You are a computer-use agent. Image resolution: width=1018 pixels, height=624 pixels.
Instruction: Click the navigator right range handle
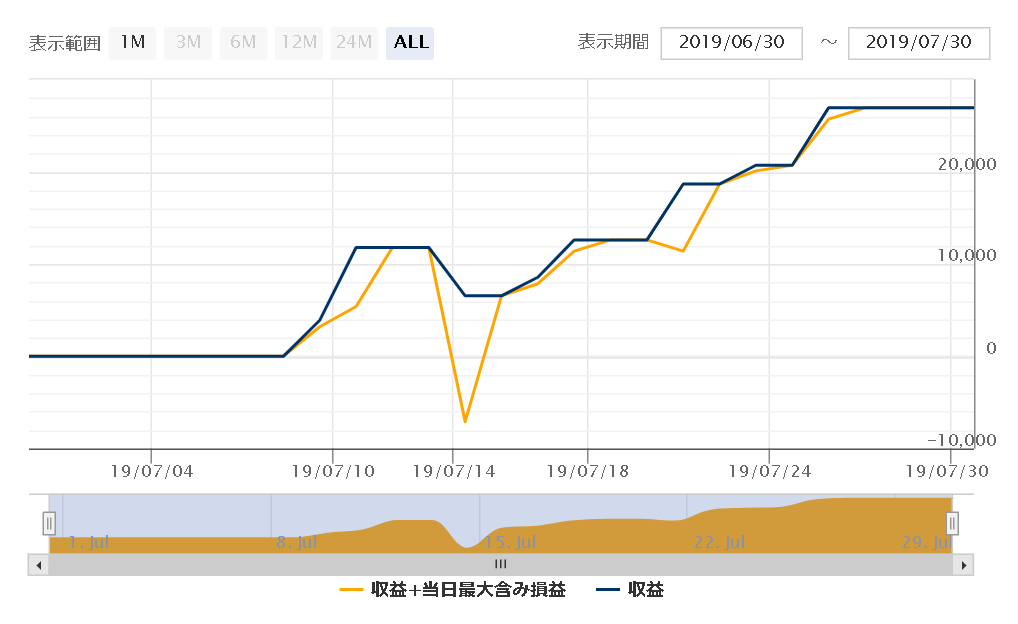click(952, 523)
